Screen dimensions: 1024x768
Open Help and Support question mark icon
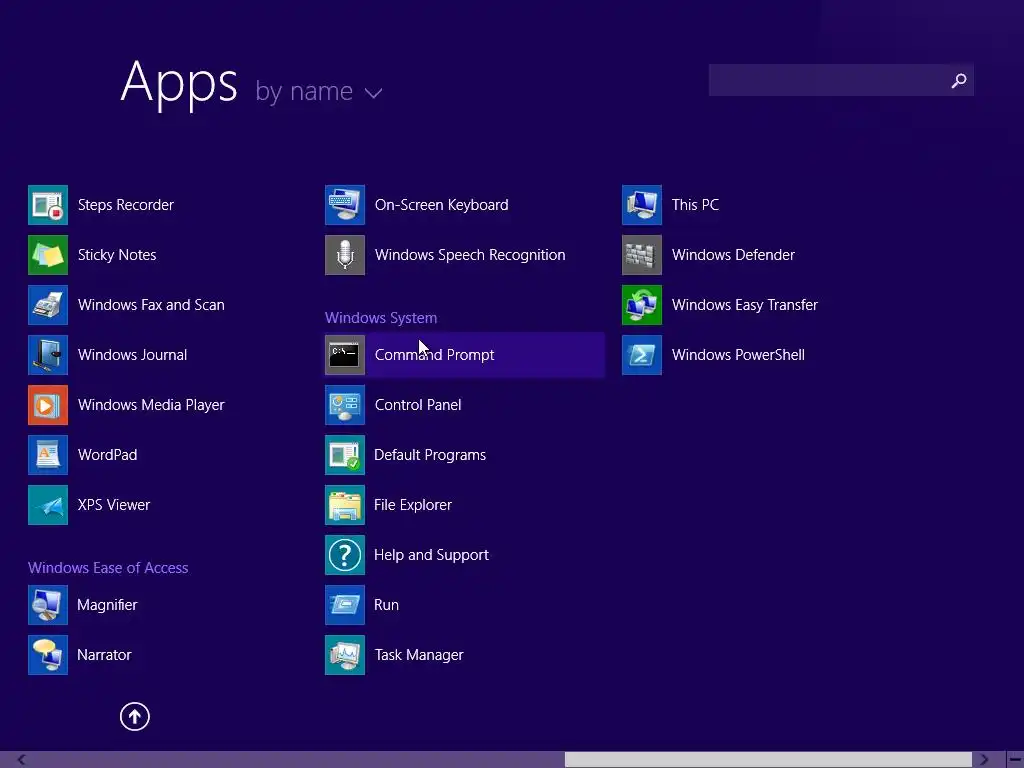[x=345, y=554]
